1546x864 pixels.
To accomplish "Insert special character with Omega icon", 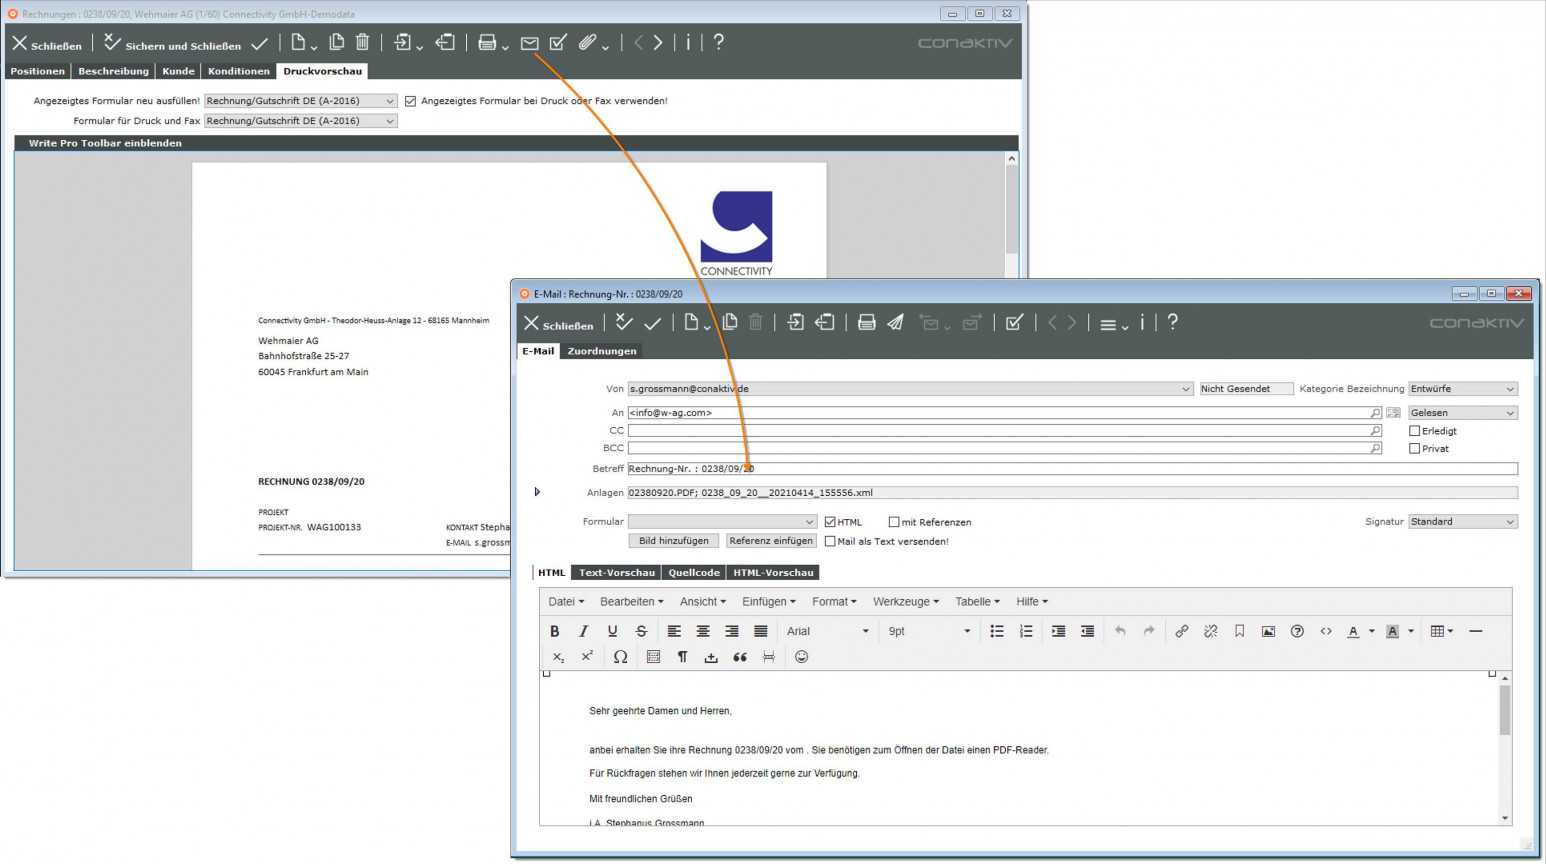I will (x=620, y=657).
